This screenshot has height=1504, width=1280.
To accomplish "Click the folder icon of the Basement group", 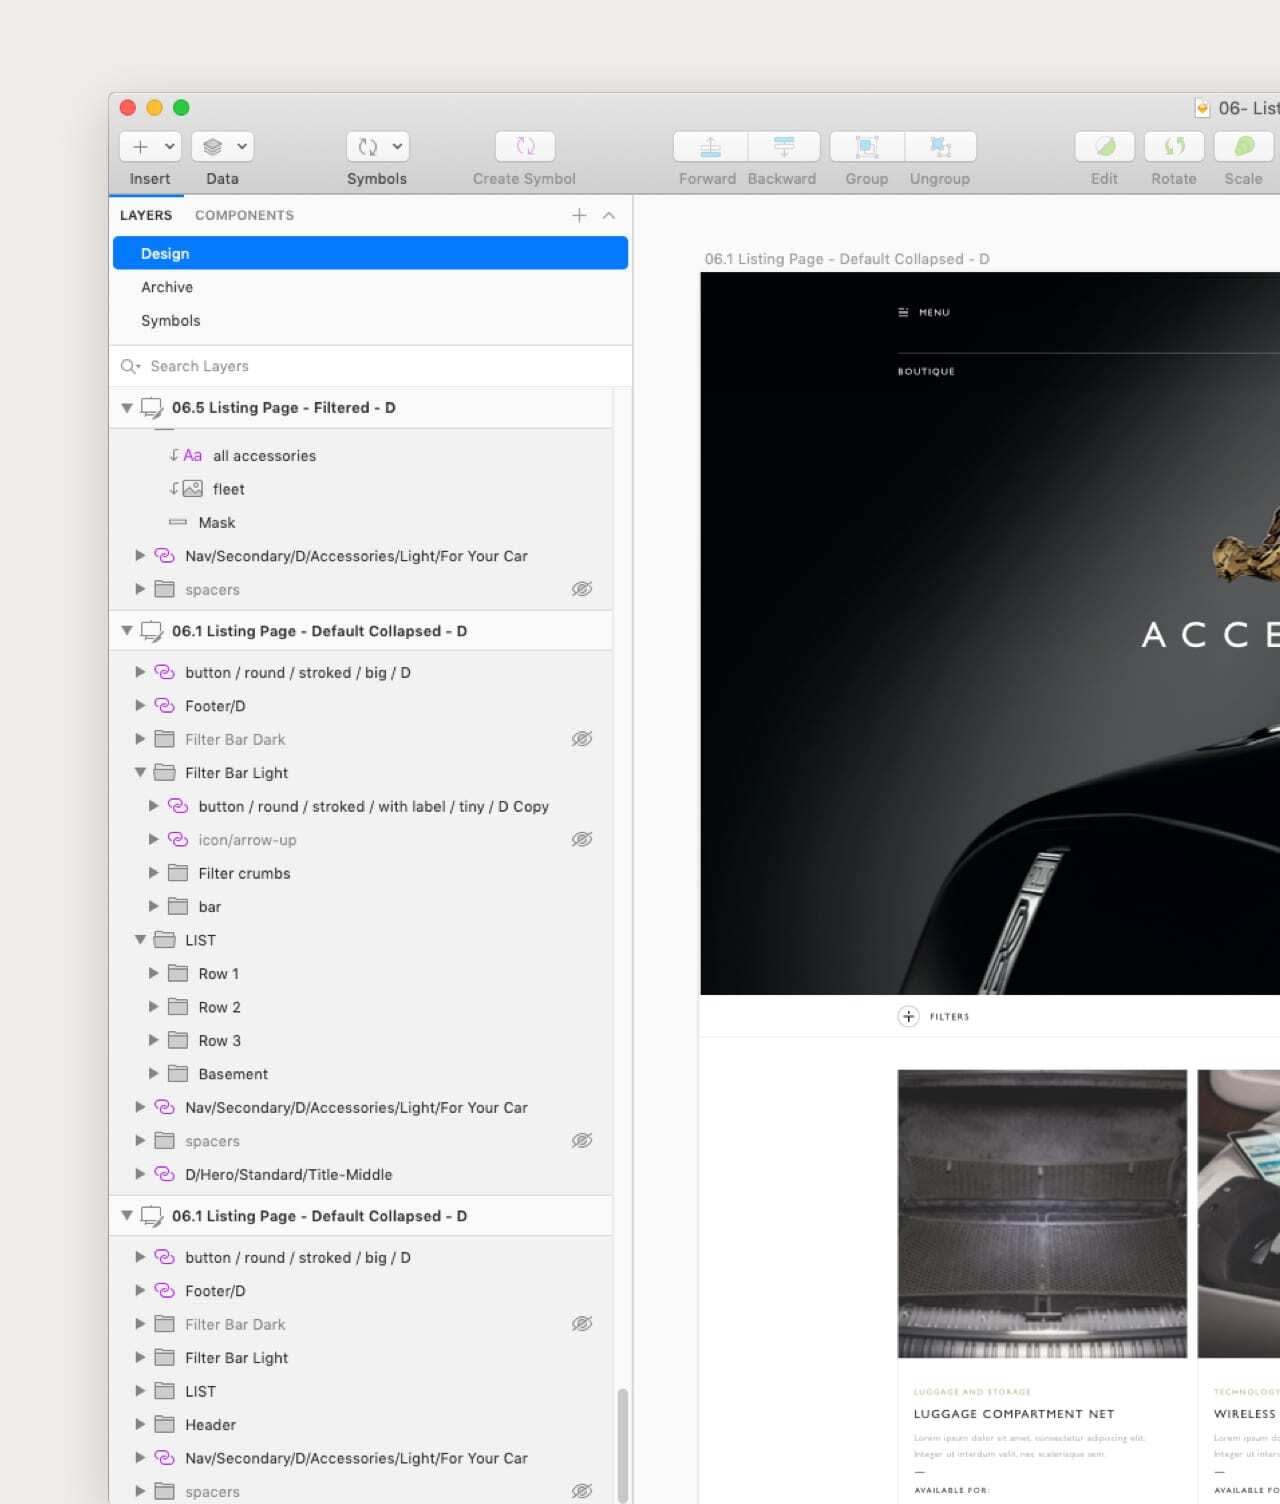I will 178,1073.
